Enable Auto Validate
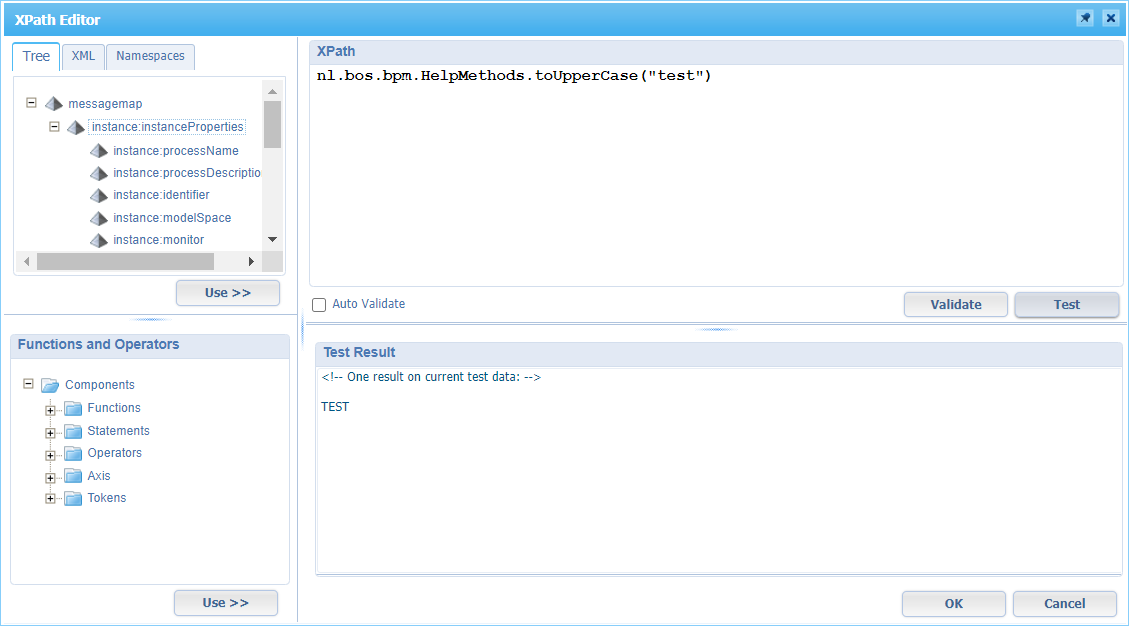Viewport: 1129px width, 626px height. 319,304
